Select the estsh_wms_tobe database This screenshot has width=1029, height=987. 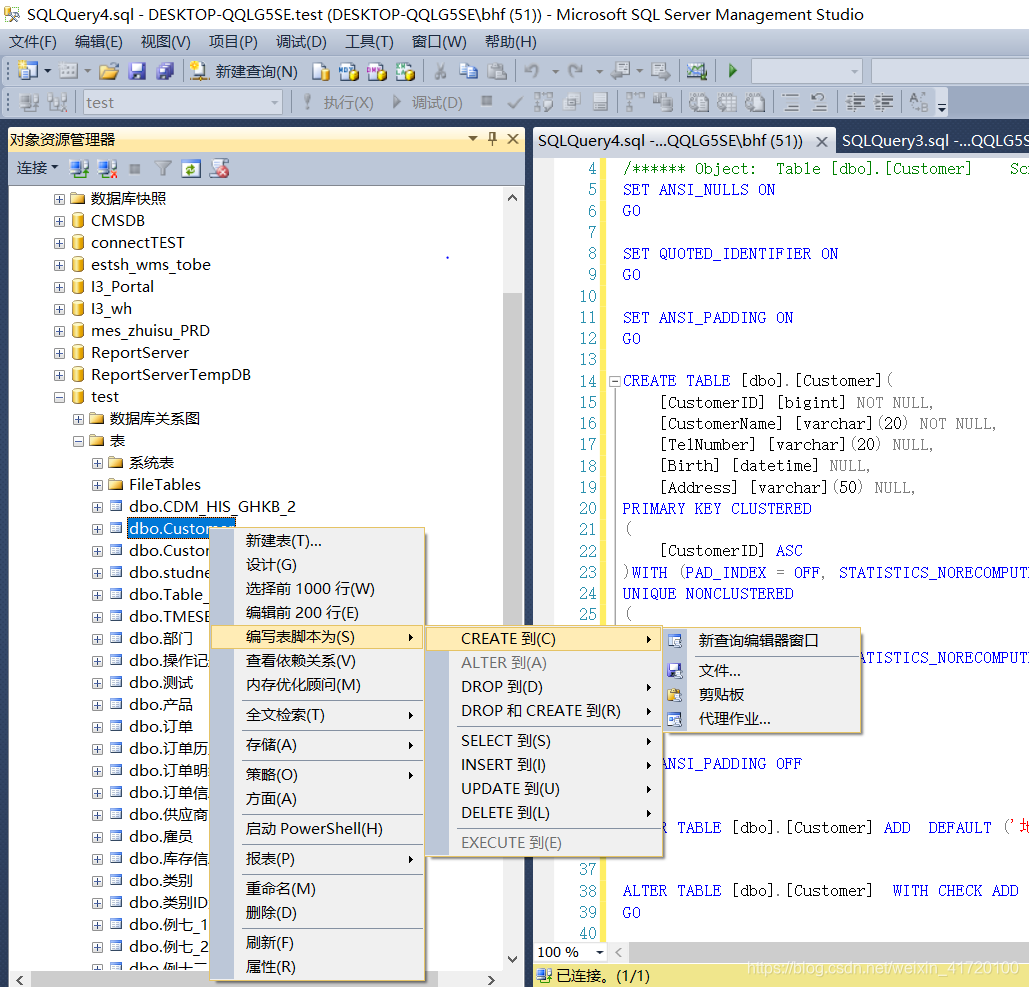click(150, 265)
